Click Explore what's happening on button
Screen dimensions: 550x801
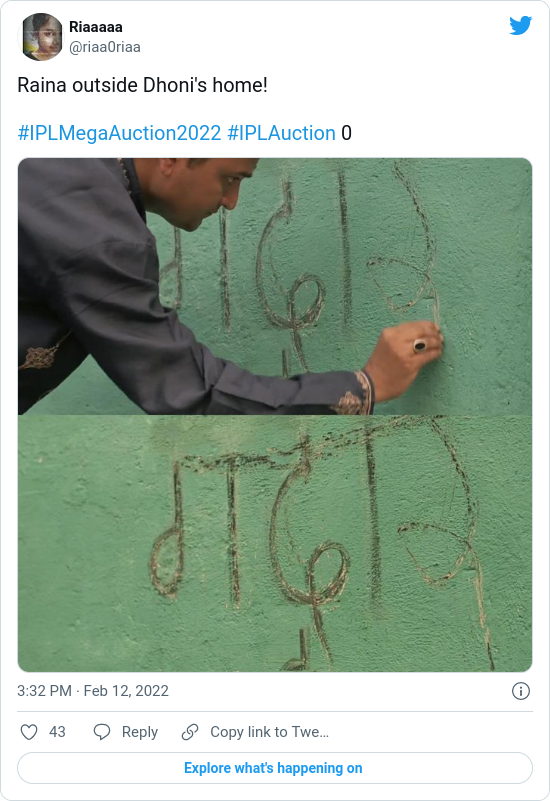pyautogui.click(x=275, y=768)
